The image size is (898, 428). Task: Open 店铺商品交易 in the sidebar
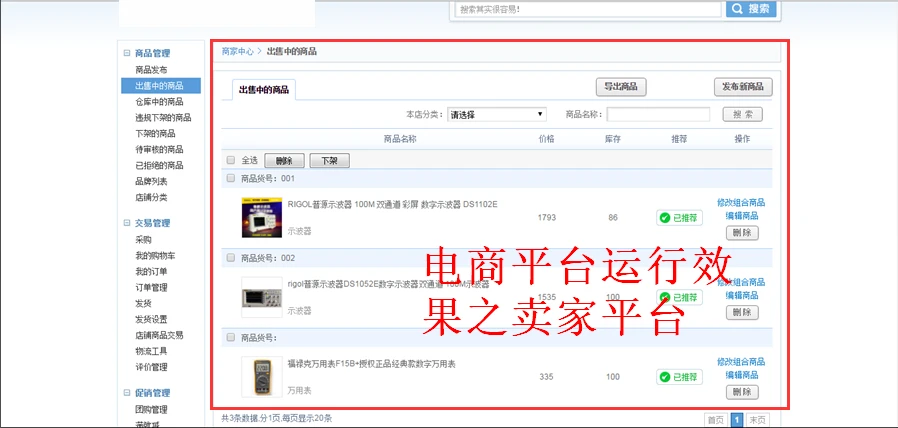[159, 335]
